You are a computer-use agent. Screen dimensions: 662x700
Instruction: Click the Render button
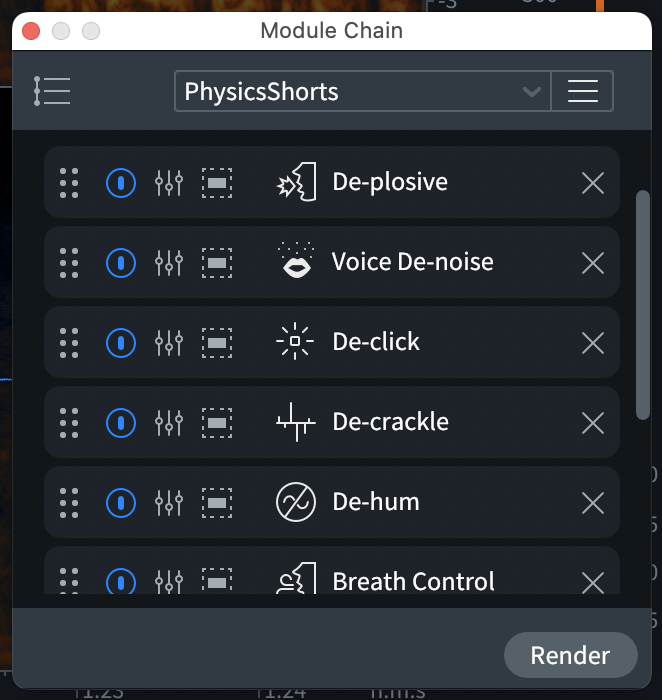pyautogui.click(x=570, y=656)
